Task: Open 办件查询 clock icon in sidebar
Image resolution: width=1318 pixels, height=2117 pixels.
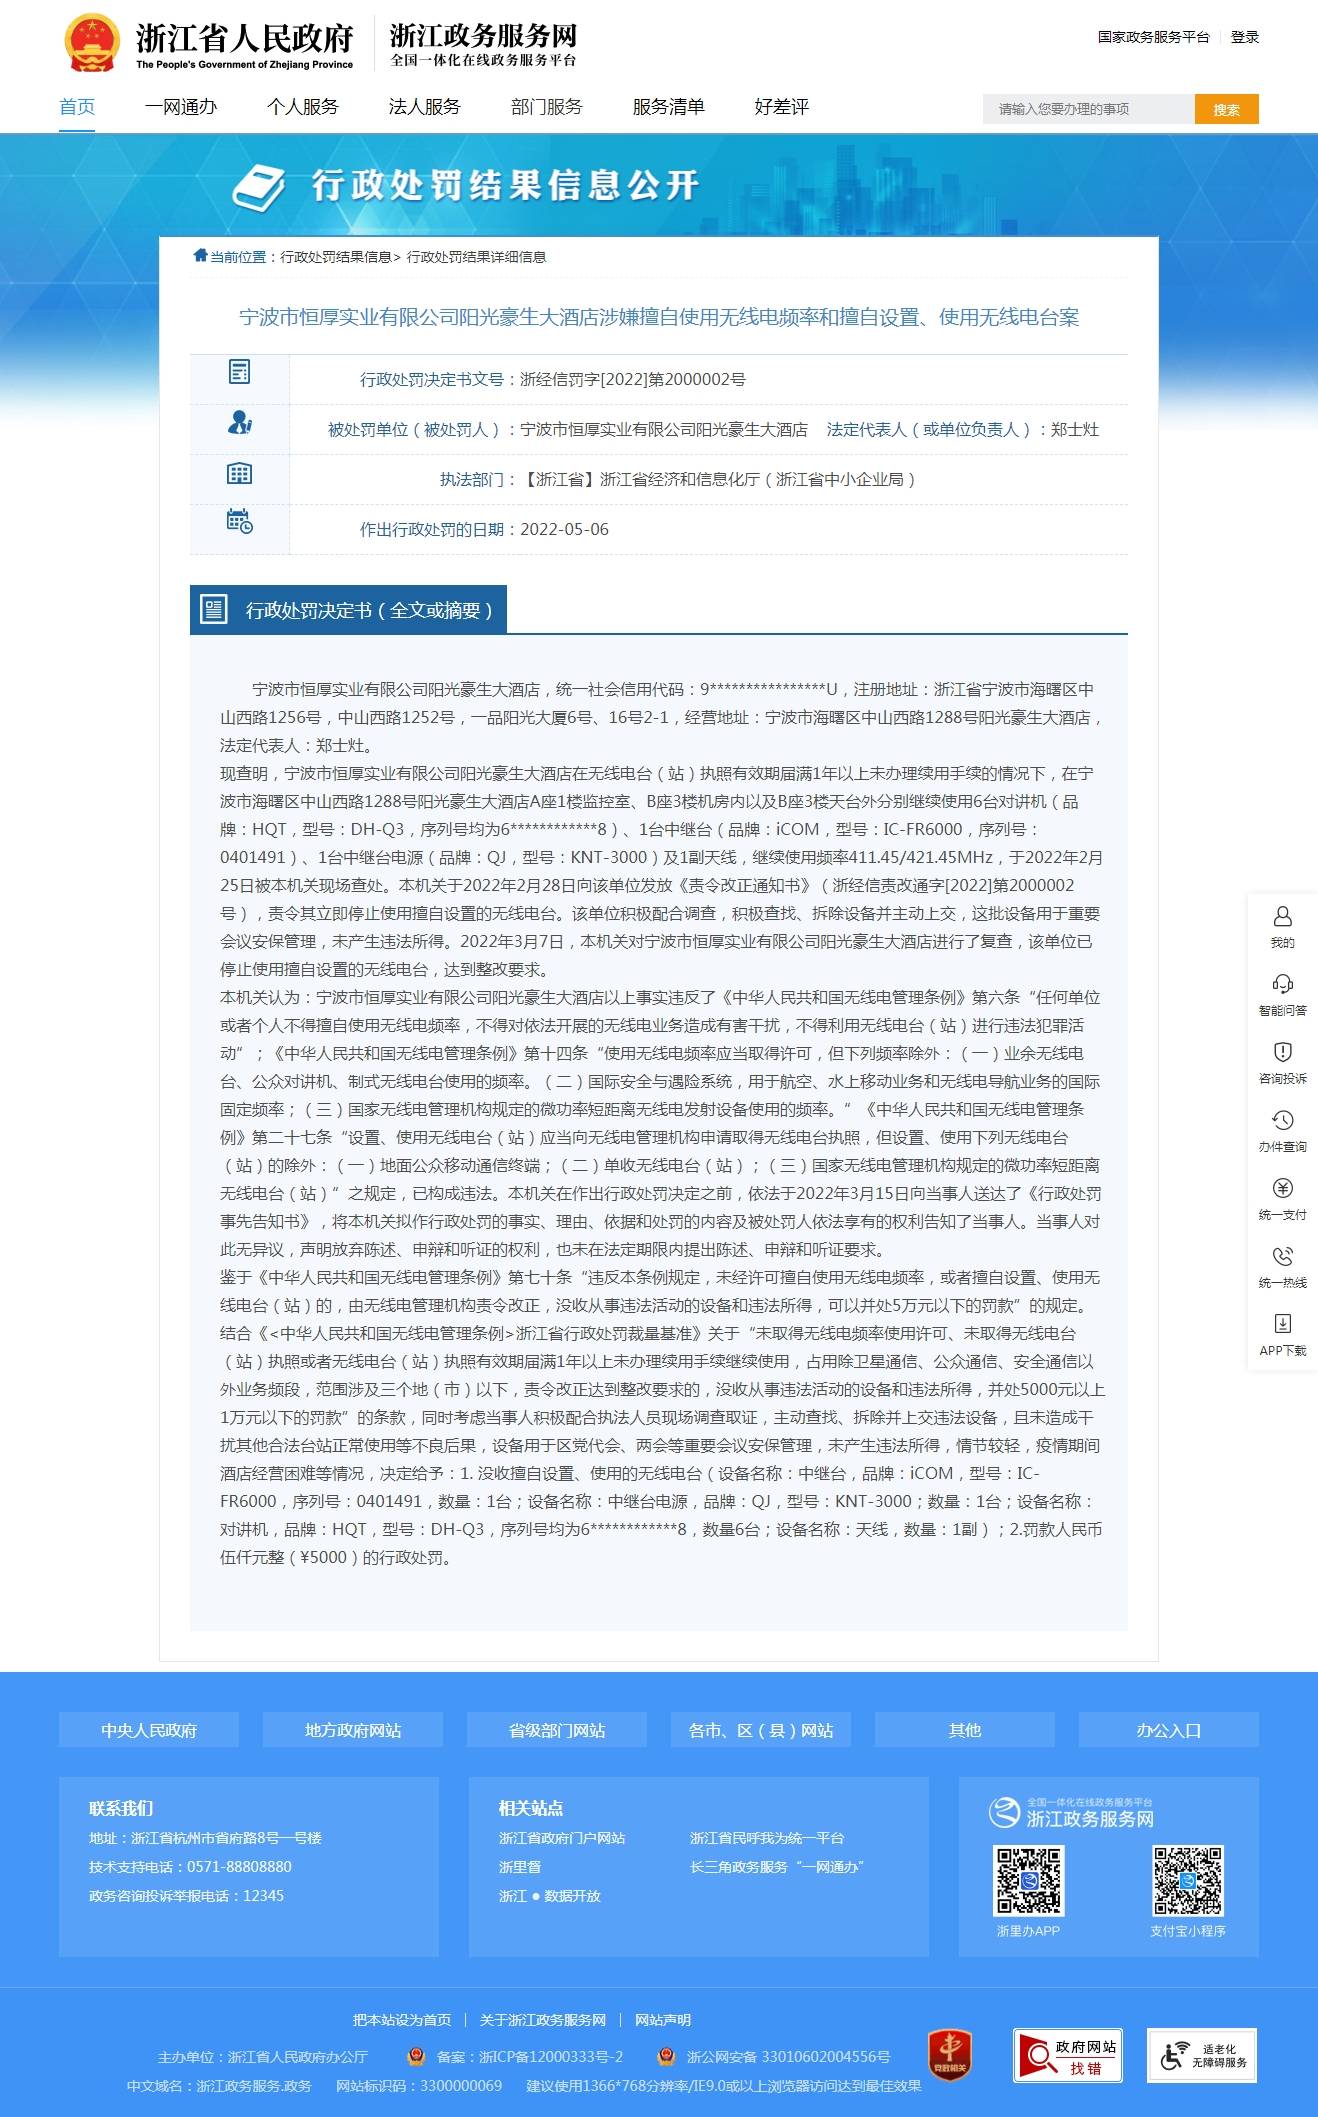Action: coord(1282,1120)
